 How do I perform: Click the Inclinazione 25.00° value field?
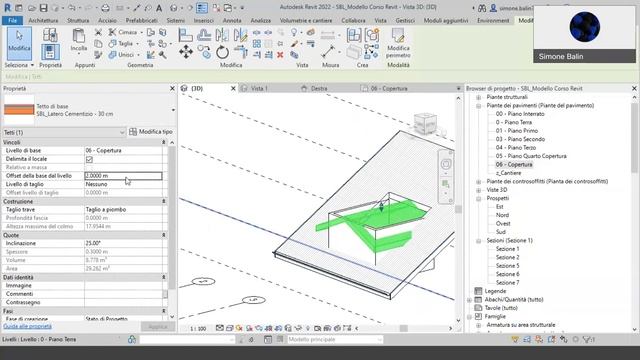coord(123,243)
